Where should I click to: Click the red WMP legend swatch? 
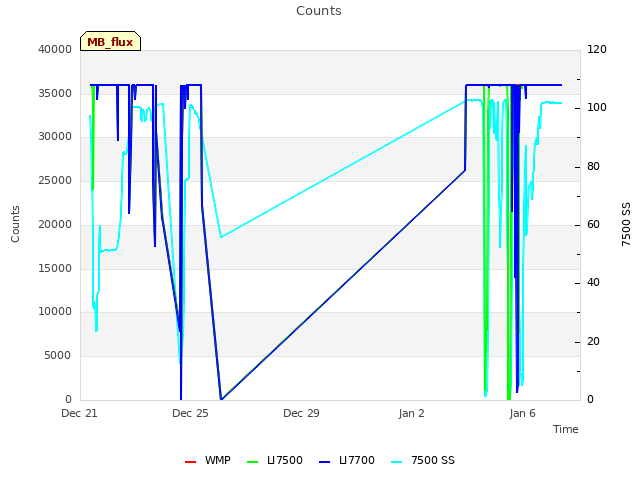[x=191, y=462]
